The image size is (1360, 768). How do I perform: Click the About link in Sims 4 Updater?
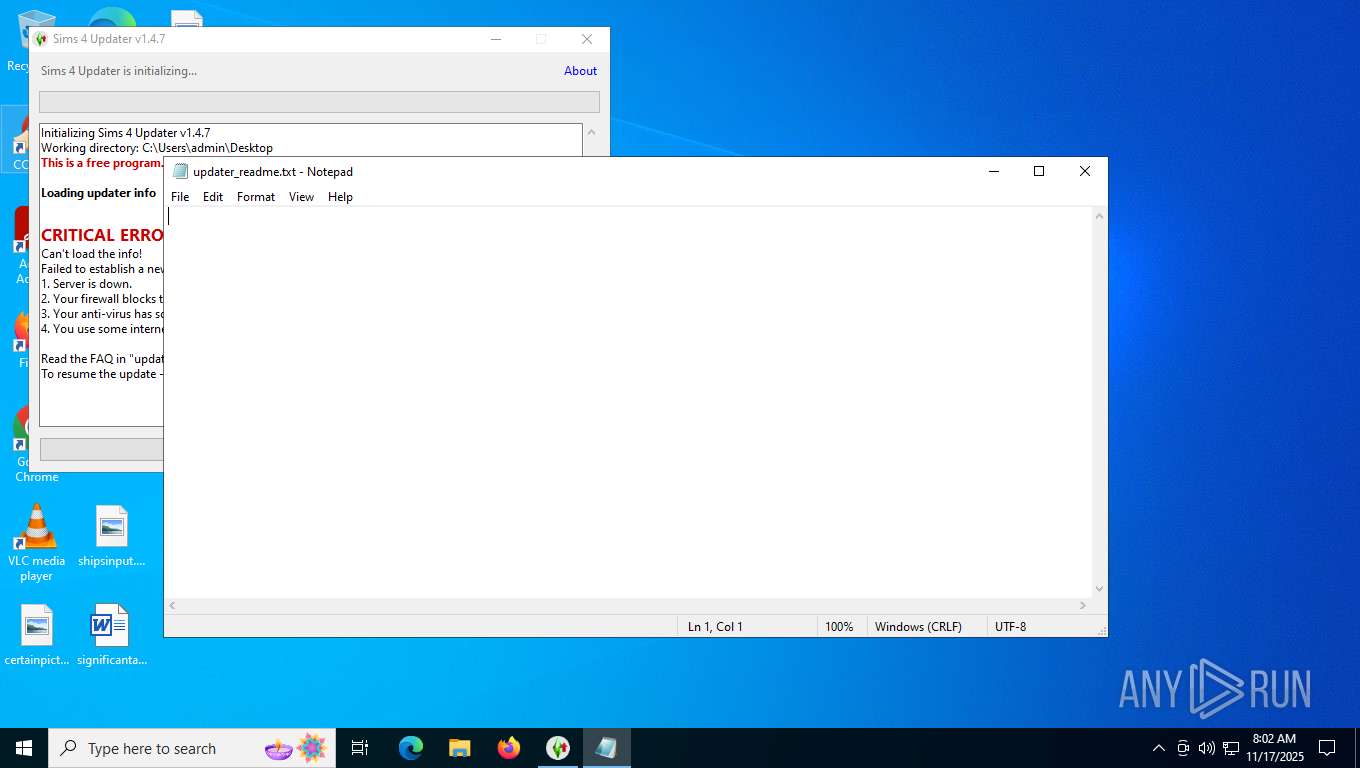(x=580, y=71)
